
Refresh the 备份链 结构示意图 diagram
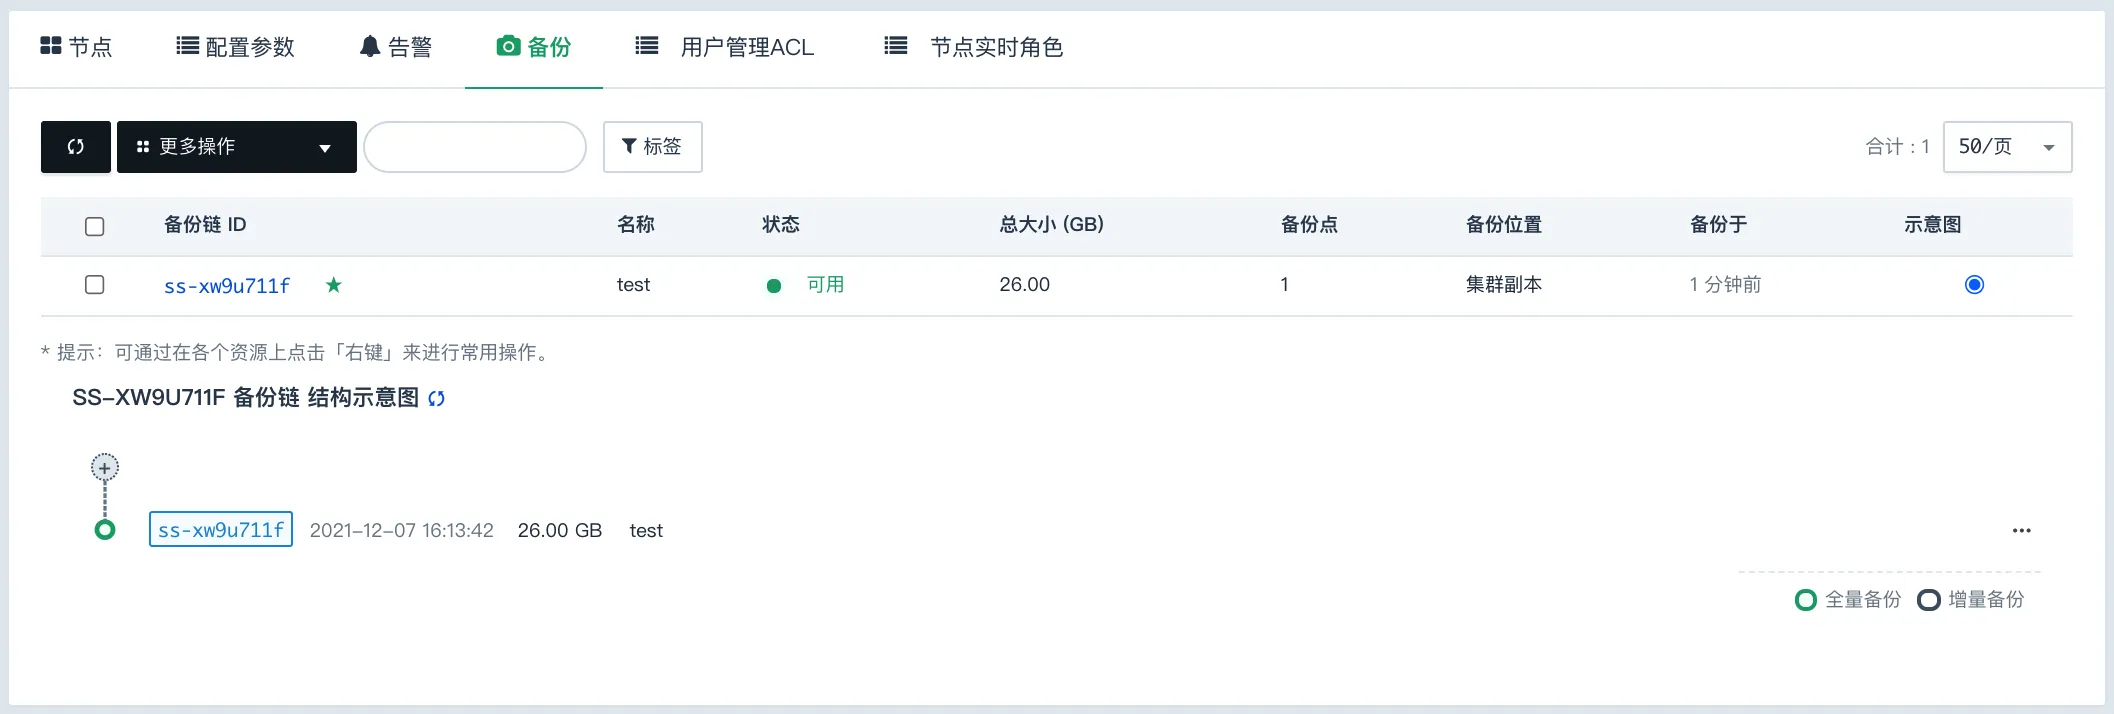click(x=436, y=397)
